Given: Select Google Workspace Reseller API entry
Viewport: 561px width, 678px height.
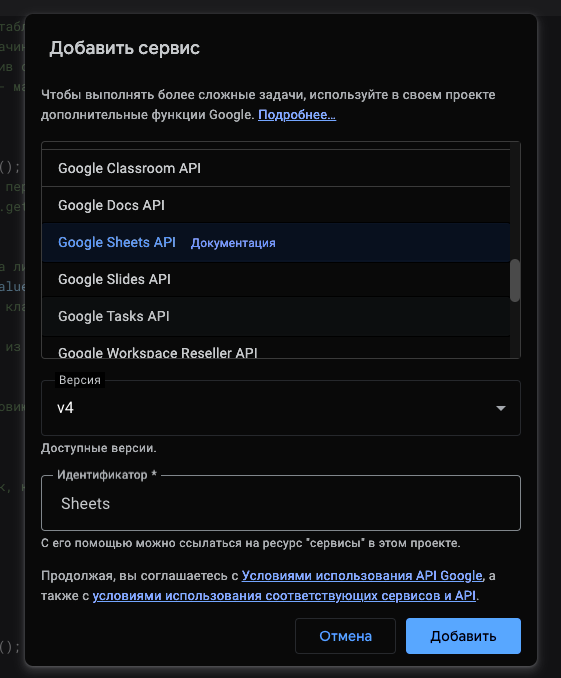Looking at the screenshot, I should (x=276, y=350).
